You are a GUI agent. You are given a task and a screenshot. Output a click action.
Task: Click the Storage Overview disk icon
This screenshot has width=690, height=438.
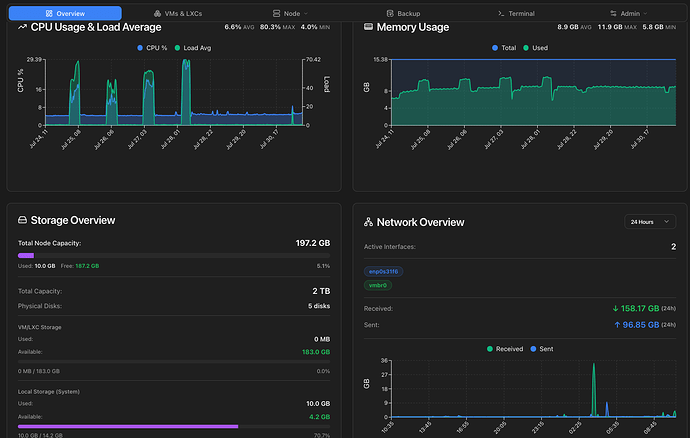(22, 220)
